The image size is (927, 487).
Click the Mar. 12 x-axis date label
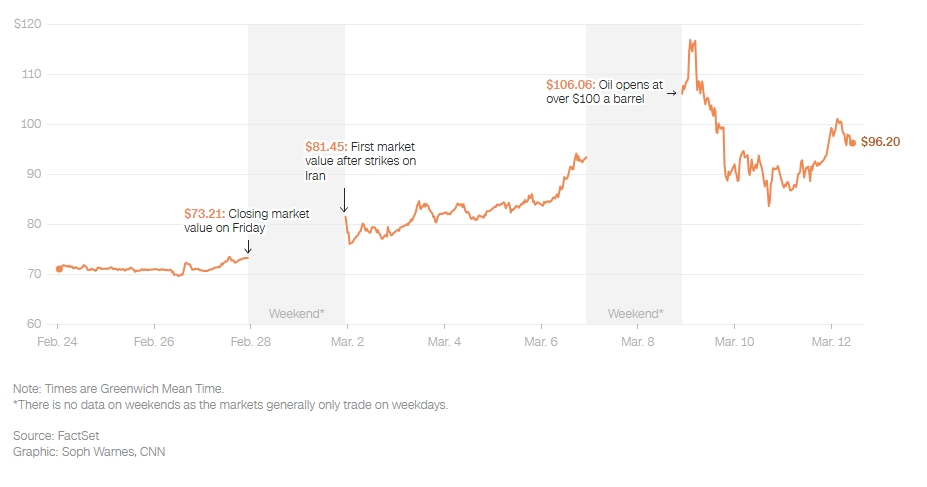pos(830,342)
